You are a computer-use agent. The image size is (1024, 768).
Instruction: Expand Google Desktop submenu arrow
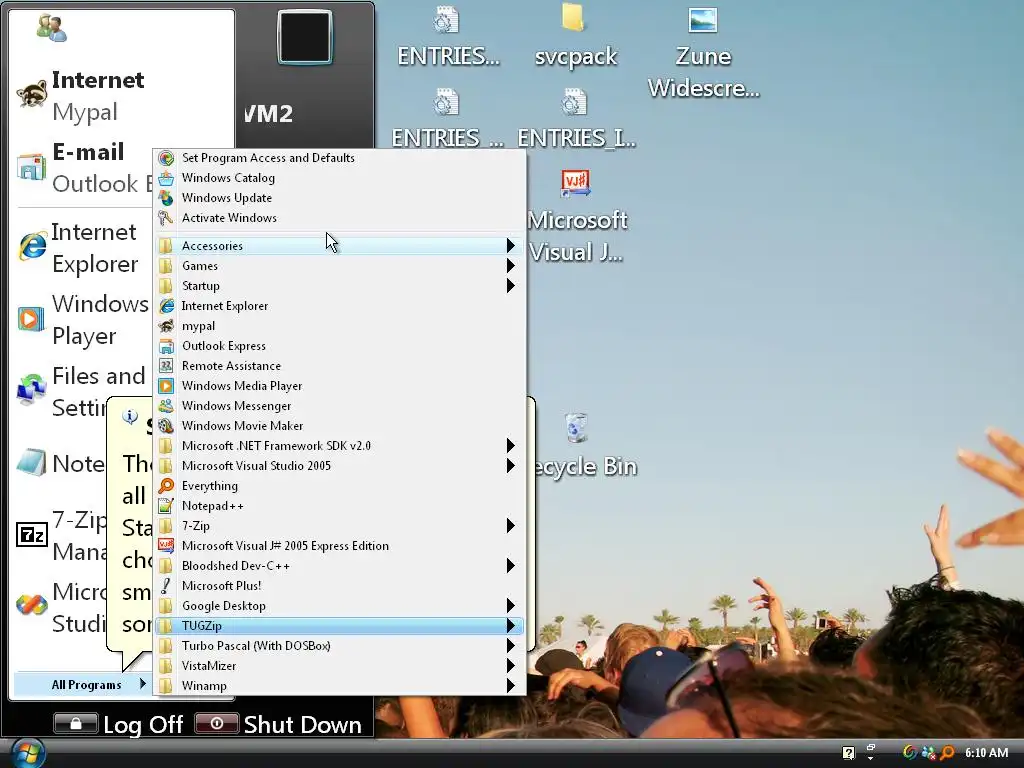pos(511,606)
